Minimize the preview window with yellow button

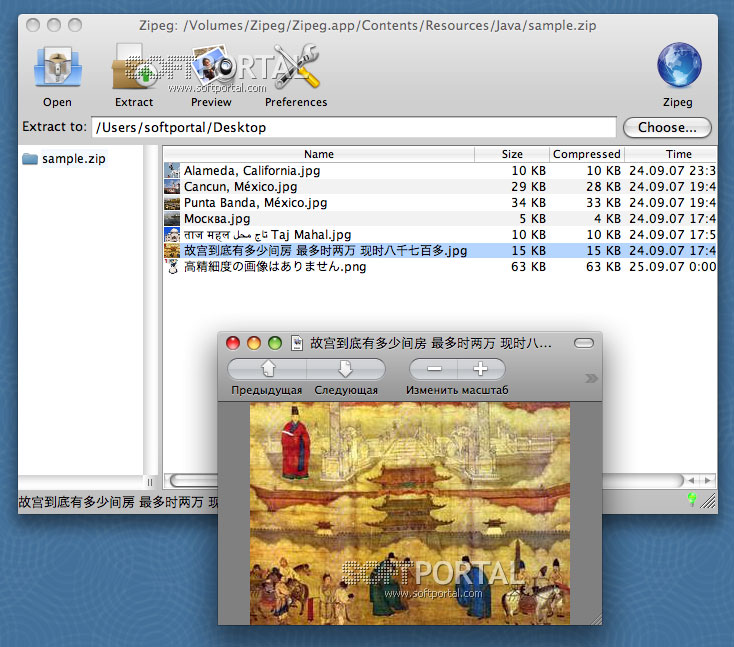pos(254,343)
